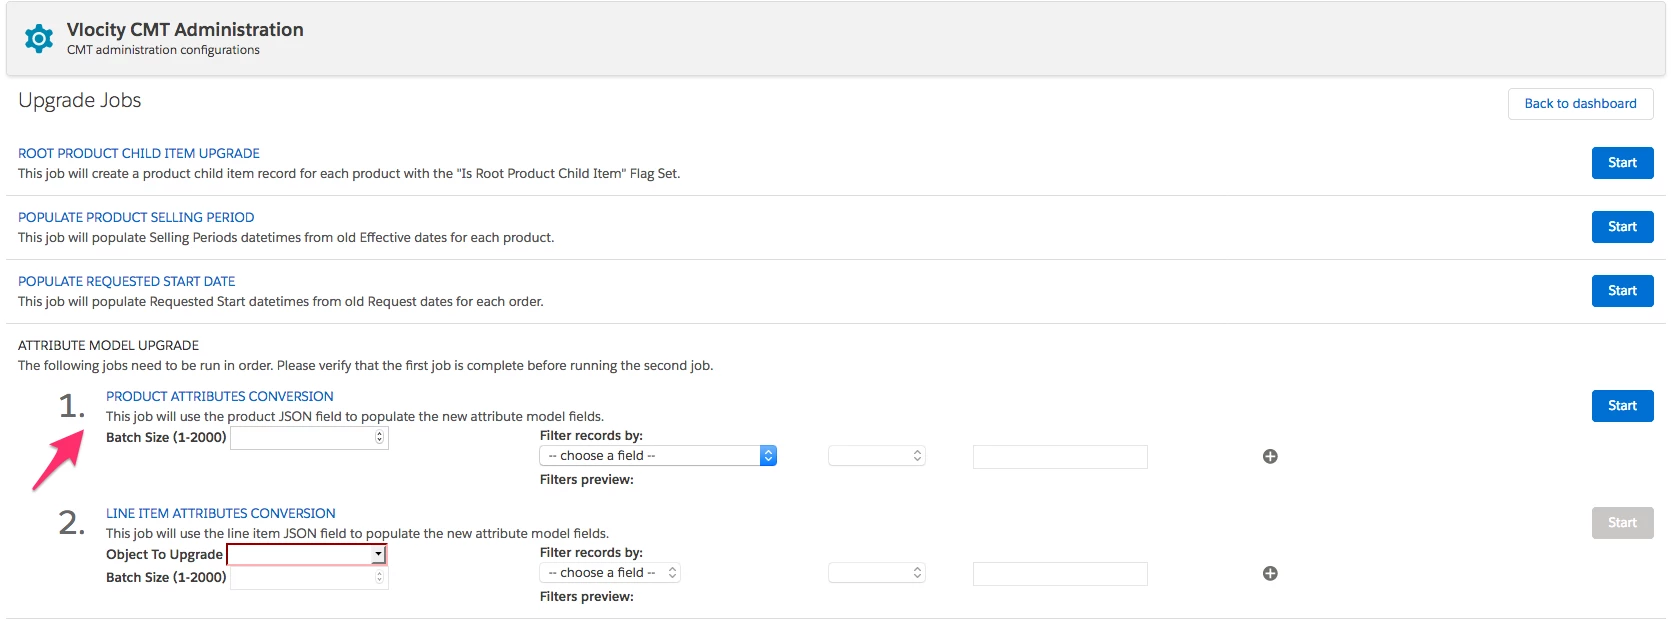1671x625 pixels.
Task: Click Filters preview label under Product Attributes
Action: point(587,479)
